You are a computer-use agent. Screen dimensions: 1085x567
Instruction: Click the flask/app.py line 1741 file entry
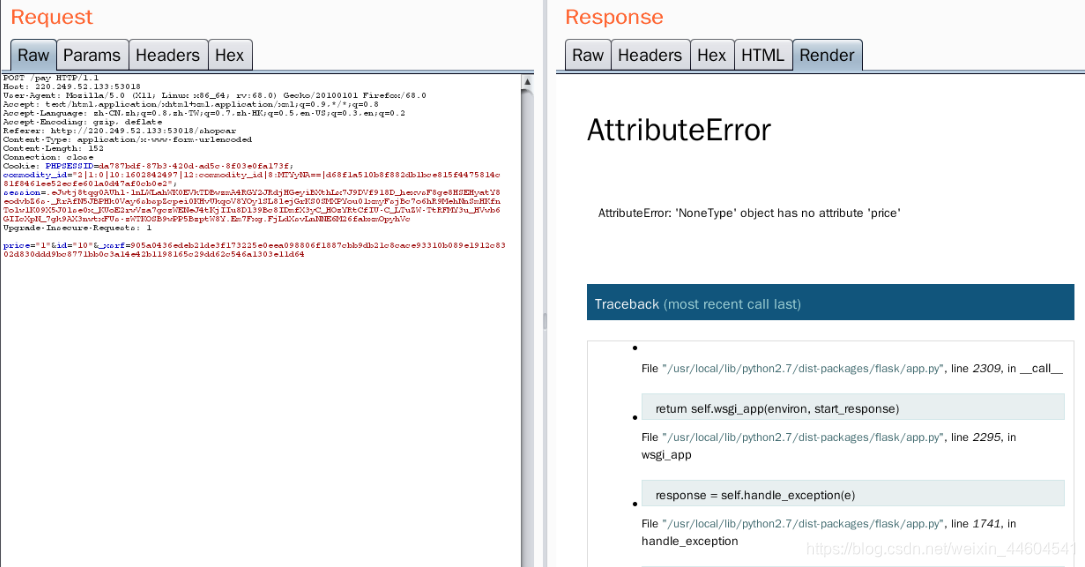pyautogui.click(x=828, y=532)
